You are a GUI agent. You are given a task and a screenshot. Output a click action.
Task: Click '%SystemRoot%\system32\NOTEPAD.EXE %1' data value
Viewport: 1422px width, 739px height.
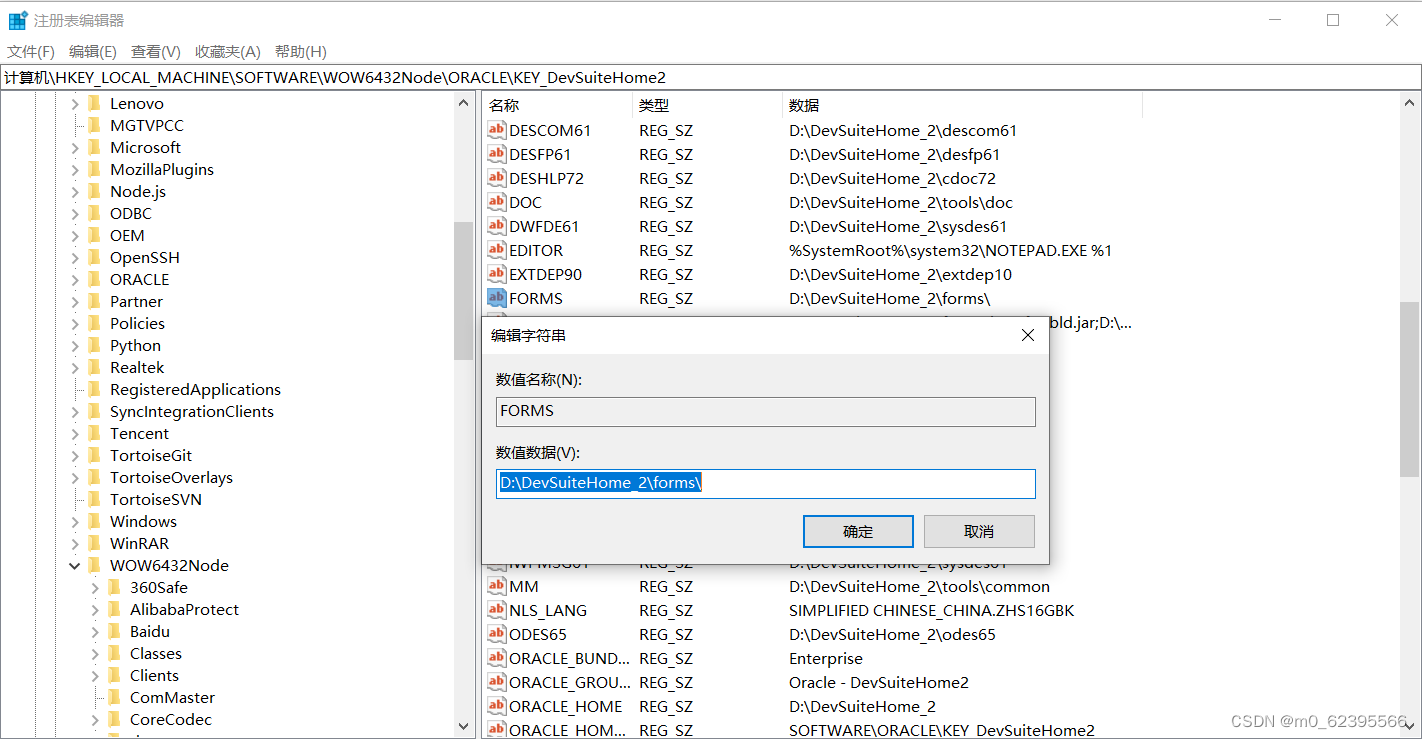pos(950,250)
